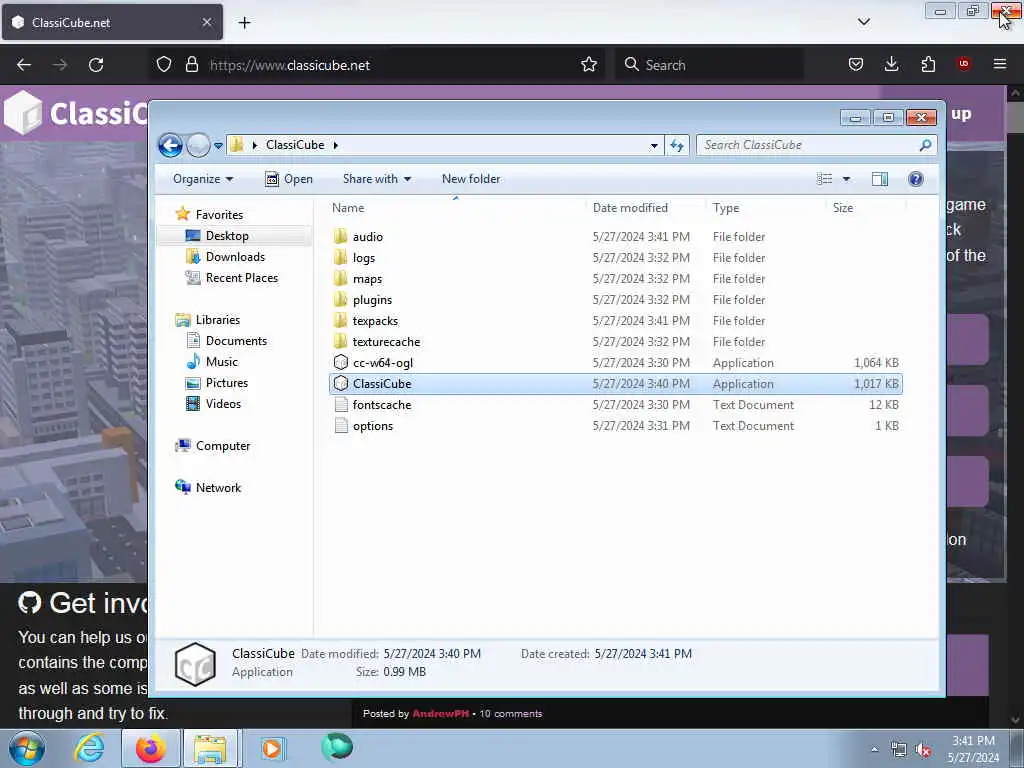Close the ClassiCube.net tab
The width and height of the screenshot is (1024, 768).
206,22
